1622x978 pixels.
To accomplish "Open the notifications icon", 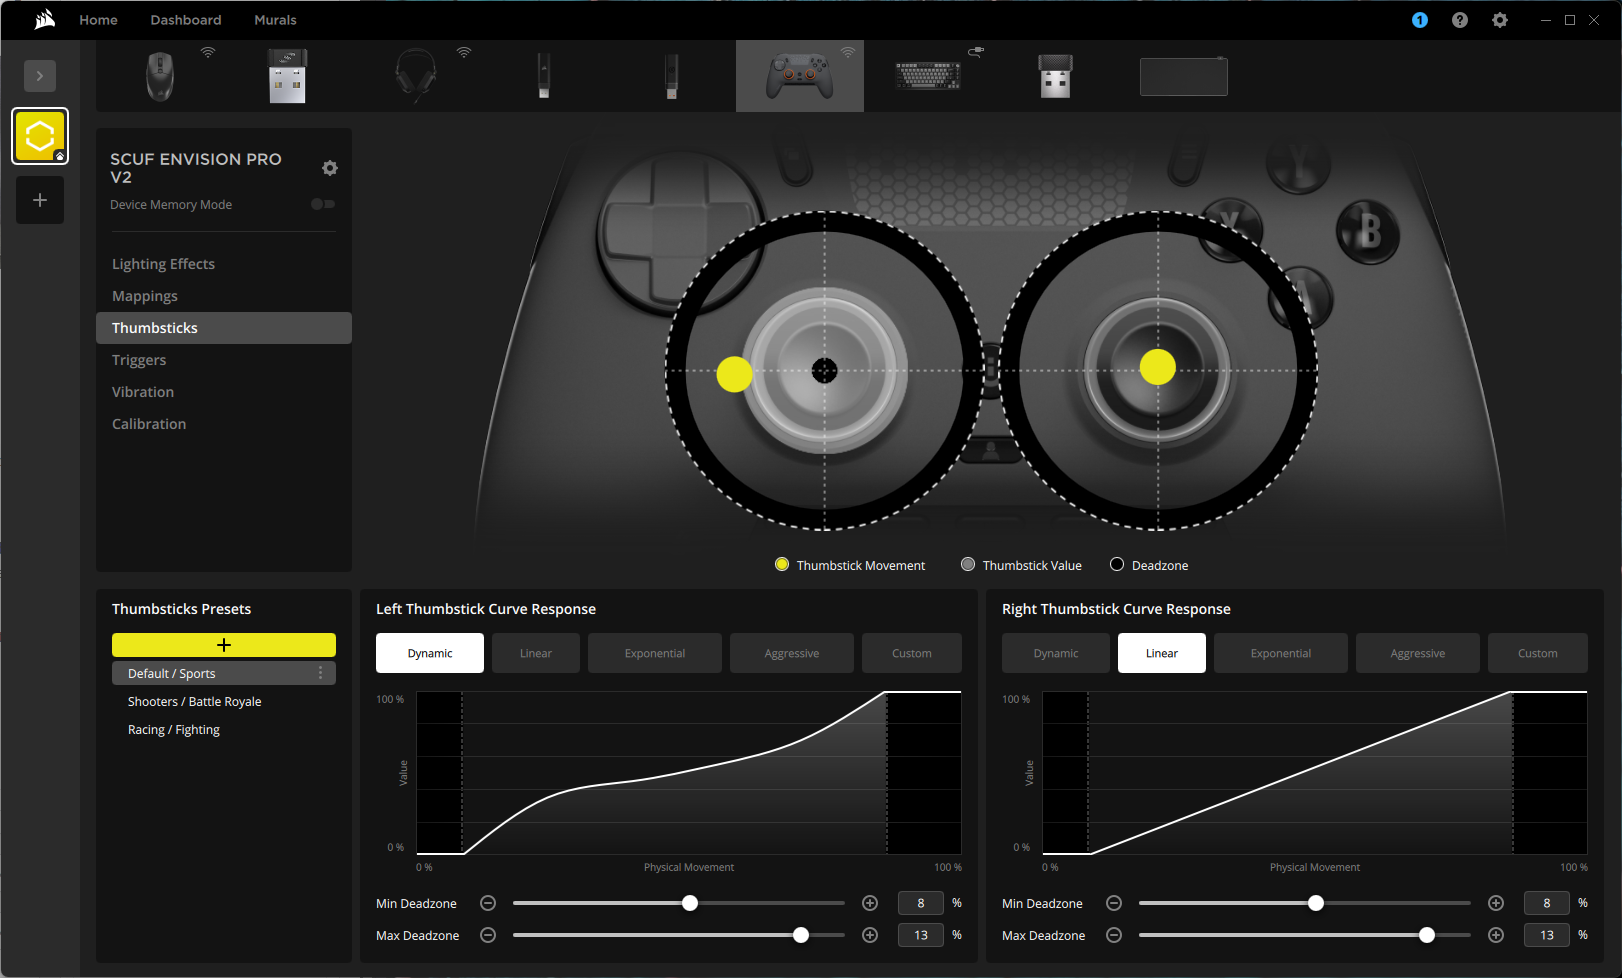I will point(1419,20).
